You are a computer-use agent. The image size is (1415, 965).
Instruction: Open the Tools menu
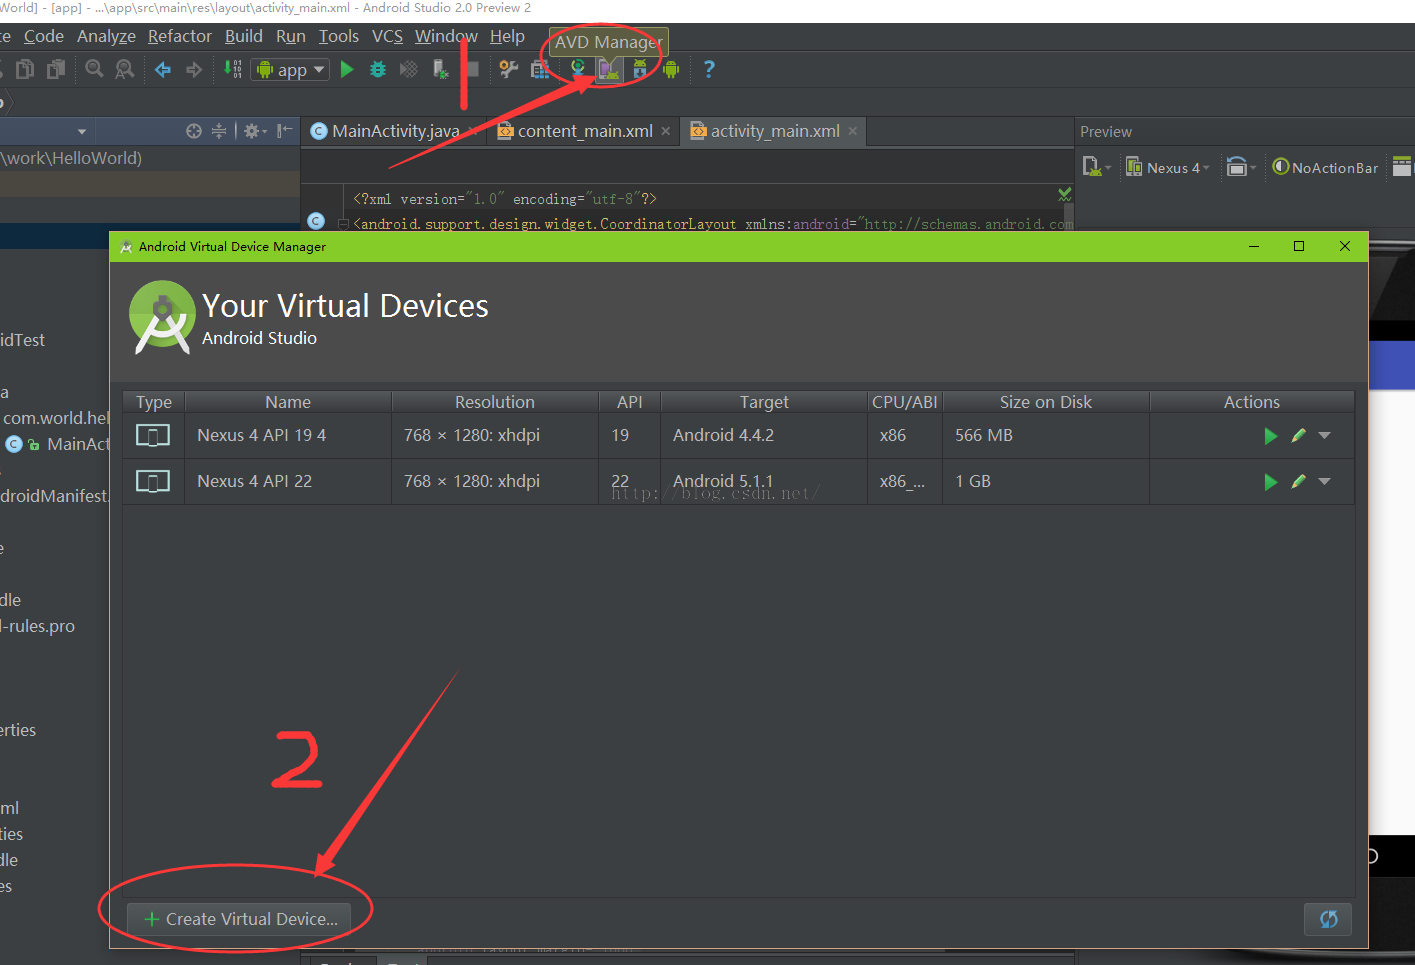click(x=339, y=36)
